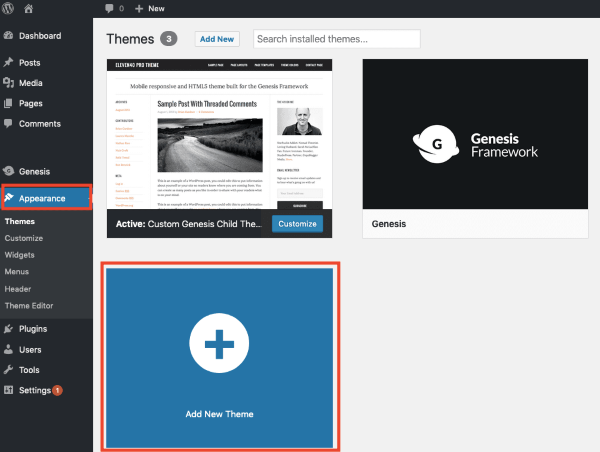This screenshot has width=600, height=452.
Task: Select the Appearance menu item
Action: 46,198
